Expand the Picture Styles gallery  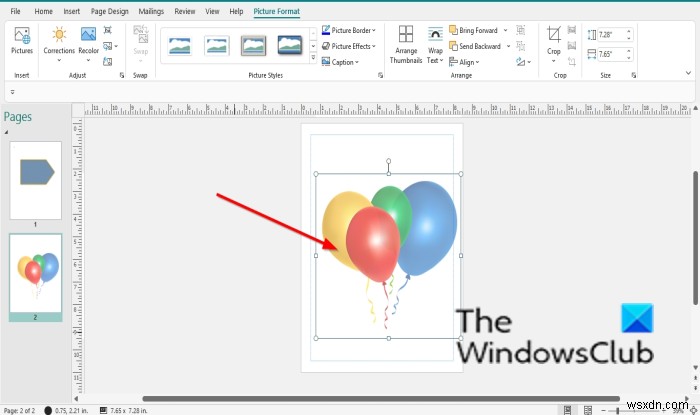313,58
